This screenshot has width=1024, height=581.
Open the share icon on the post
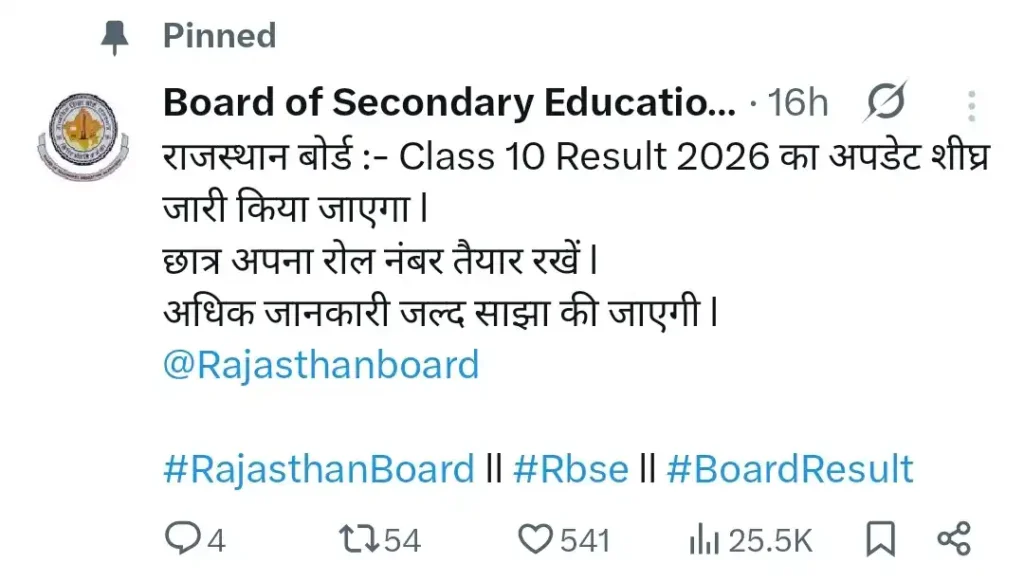click(957, 539)
